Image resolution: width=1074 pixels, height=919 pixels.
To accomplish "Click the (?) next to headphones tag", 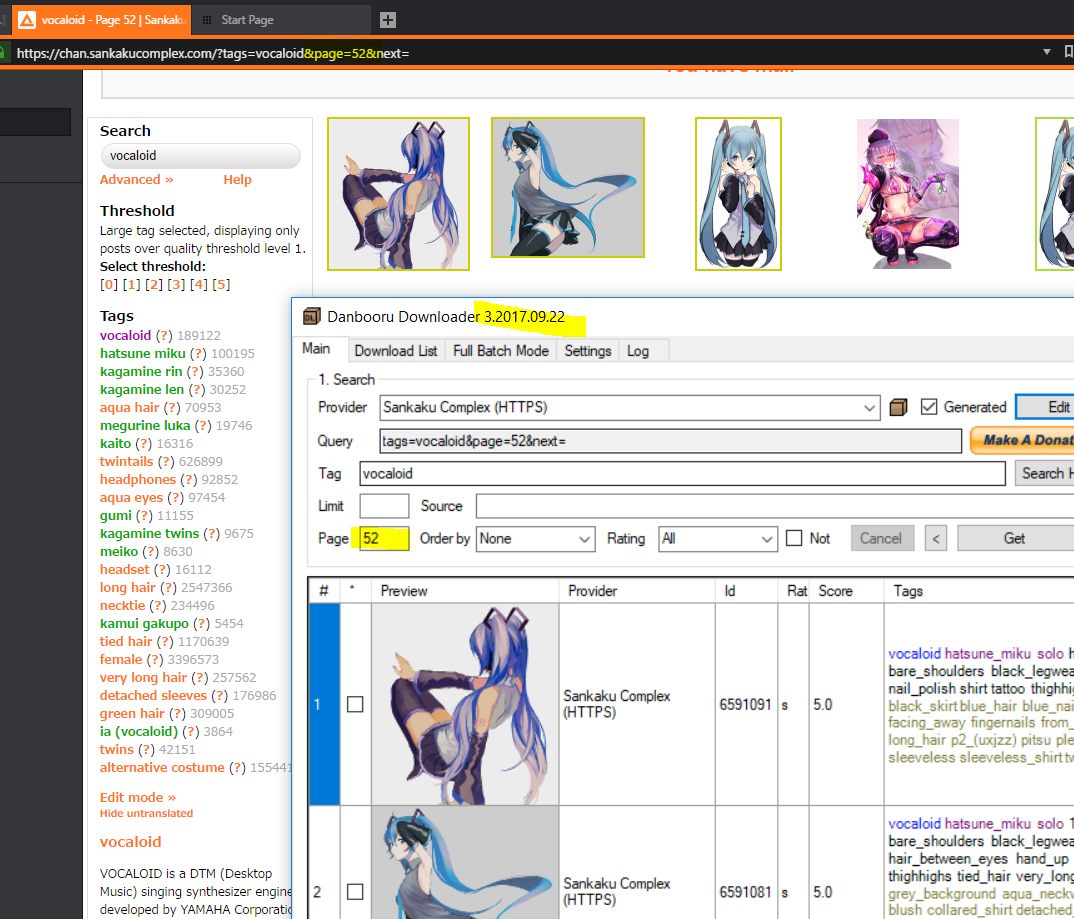I will tap(189, 479).
